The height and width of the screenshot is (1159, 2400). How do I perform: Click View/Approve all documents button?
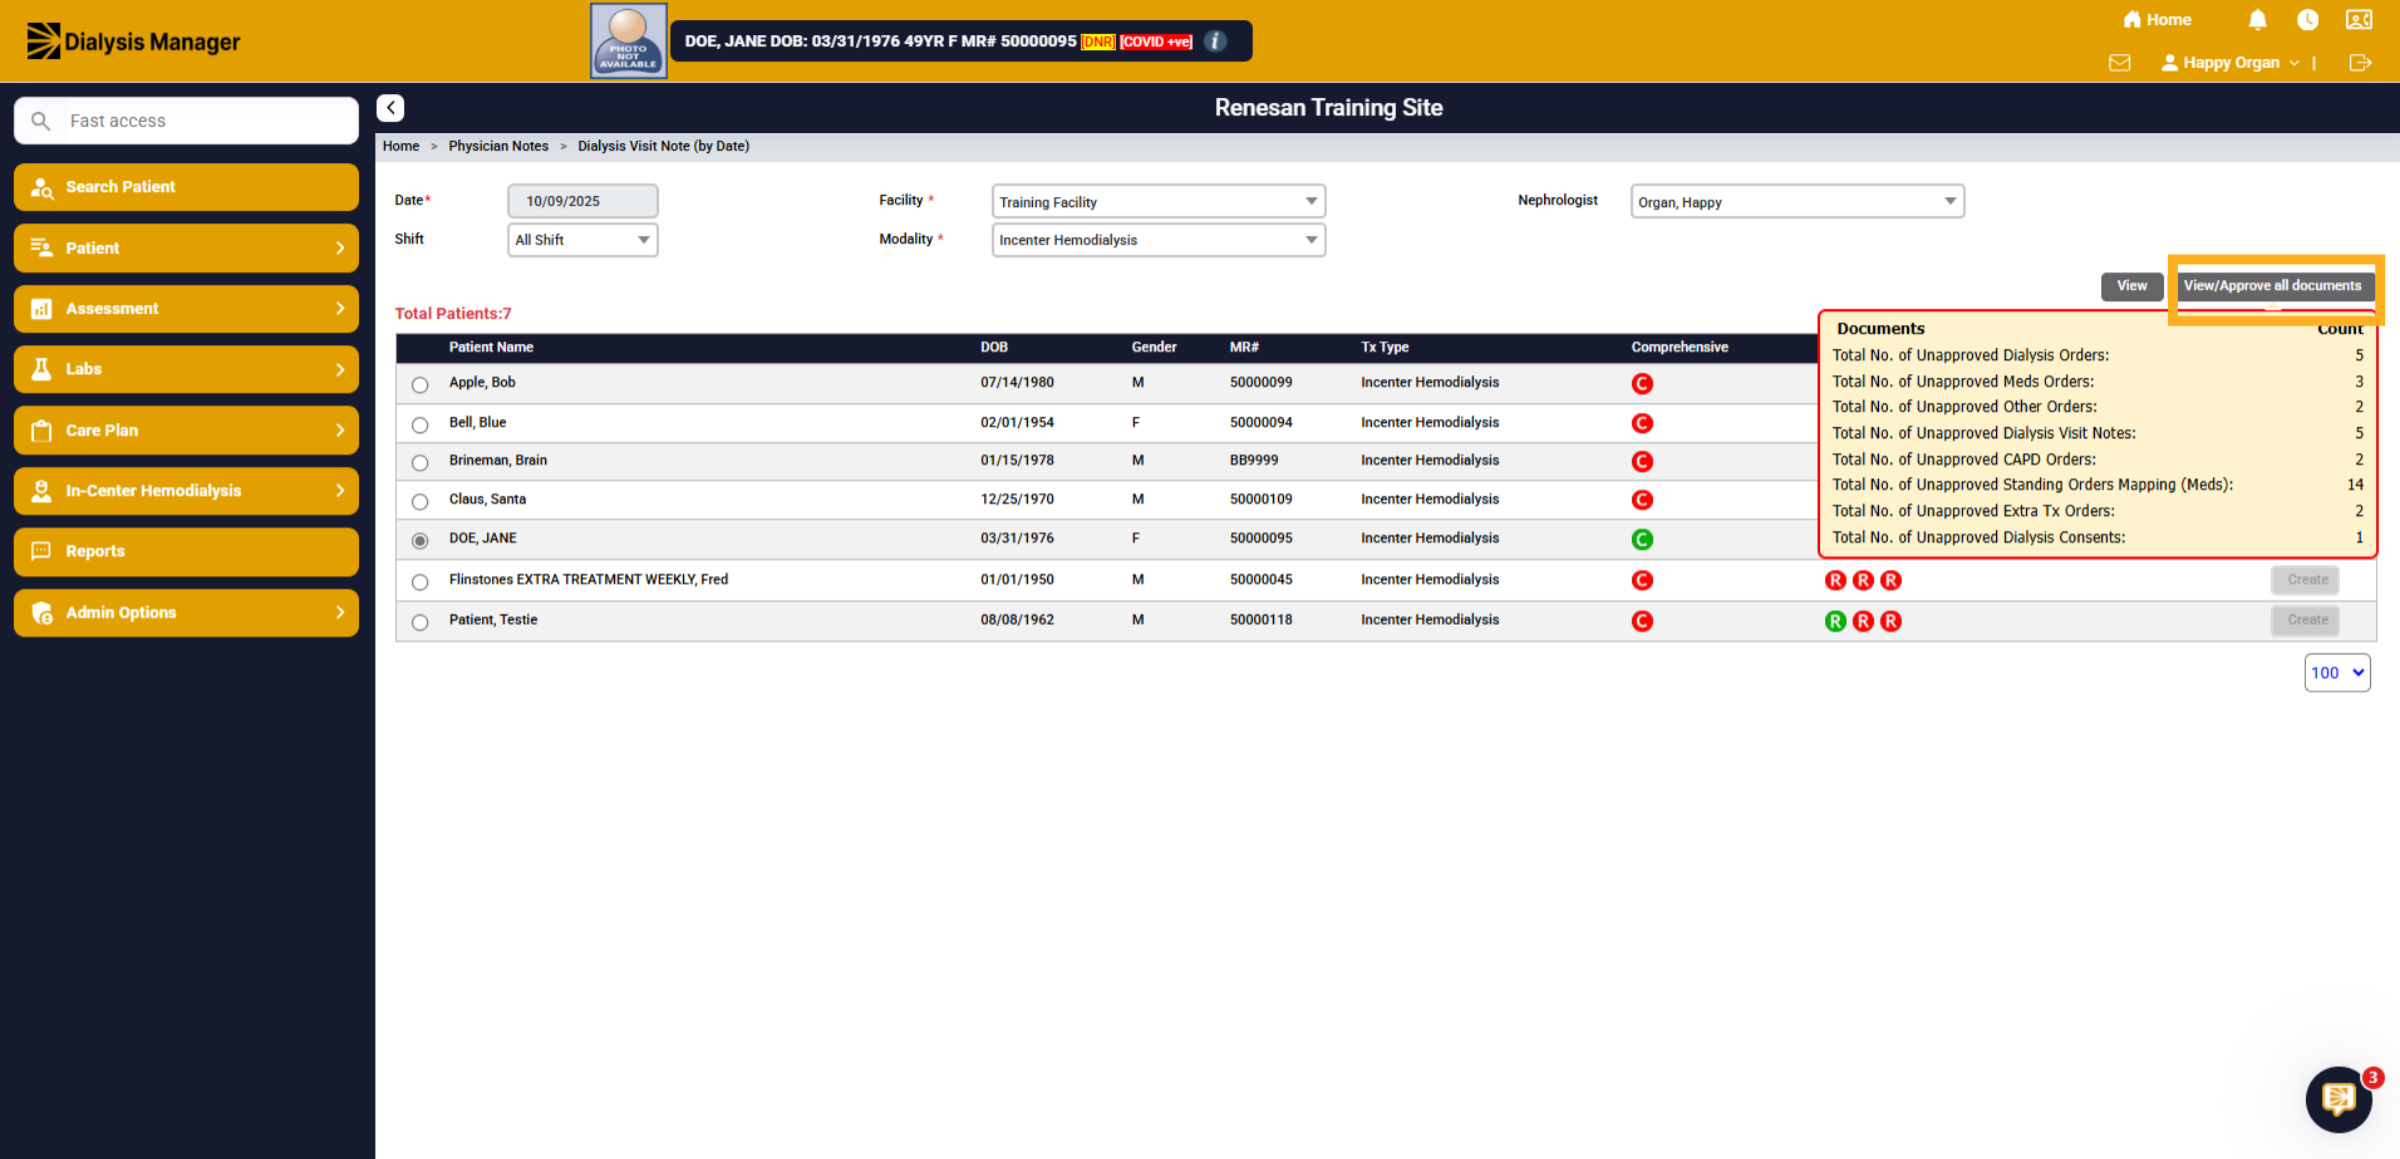coord(2272,286)
